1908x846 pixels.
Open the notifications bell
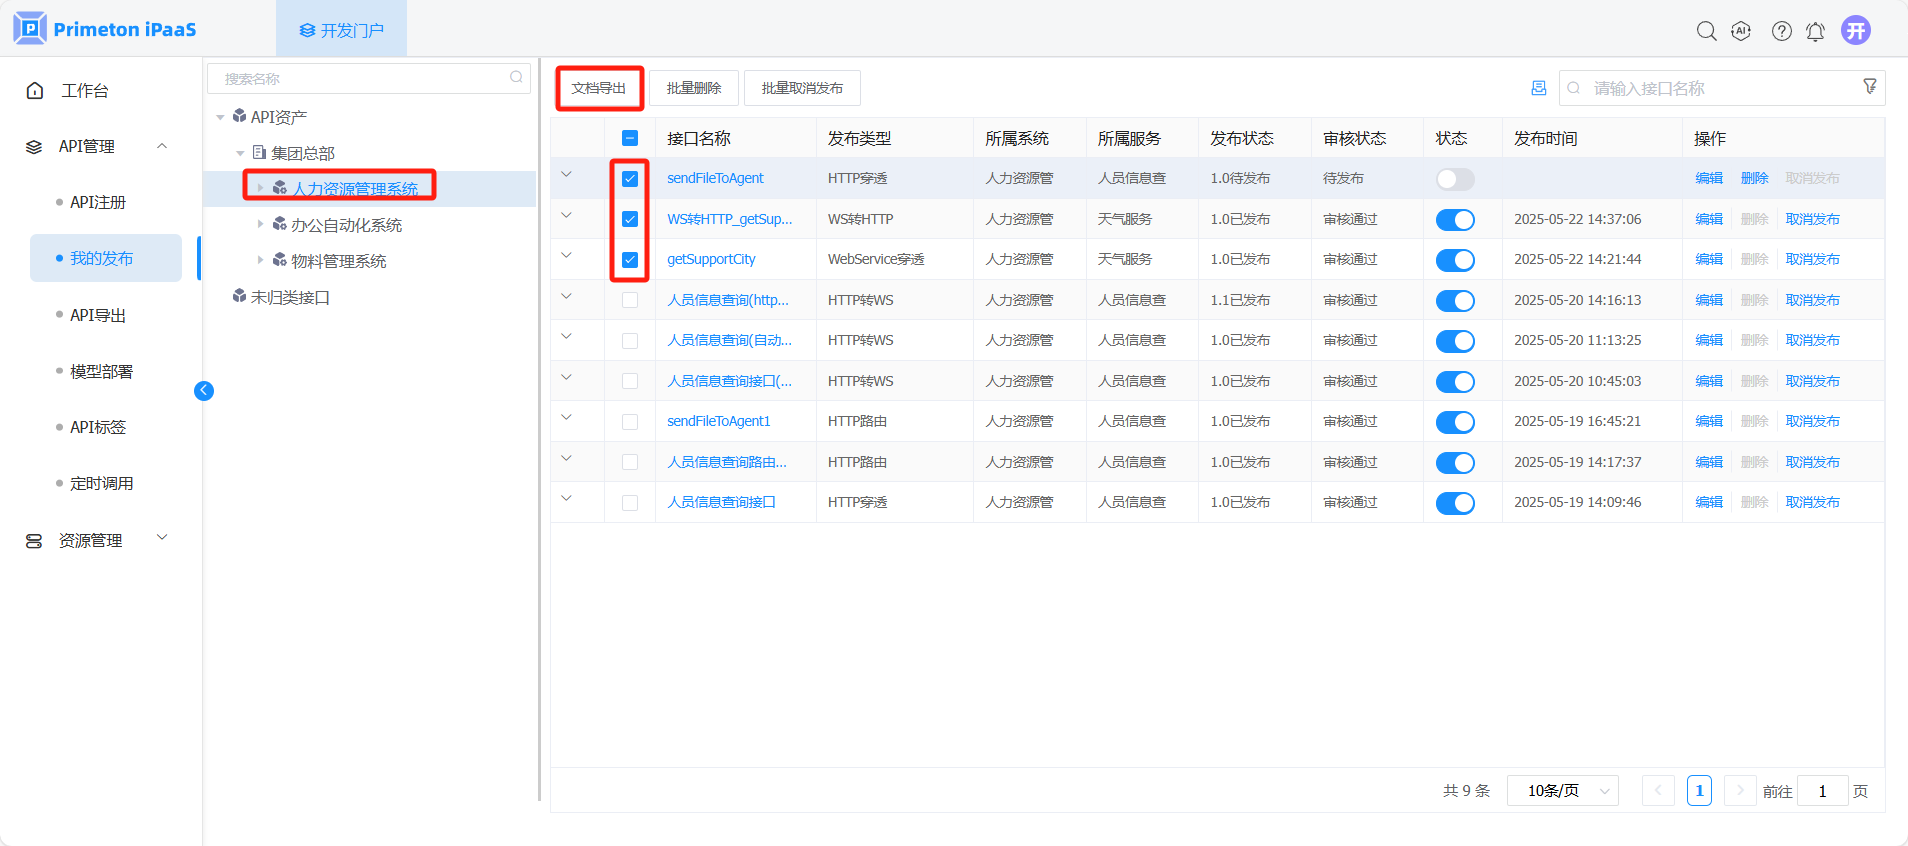point(1815,32)
